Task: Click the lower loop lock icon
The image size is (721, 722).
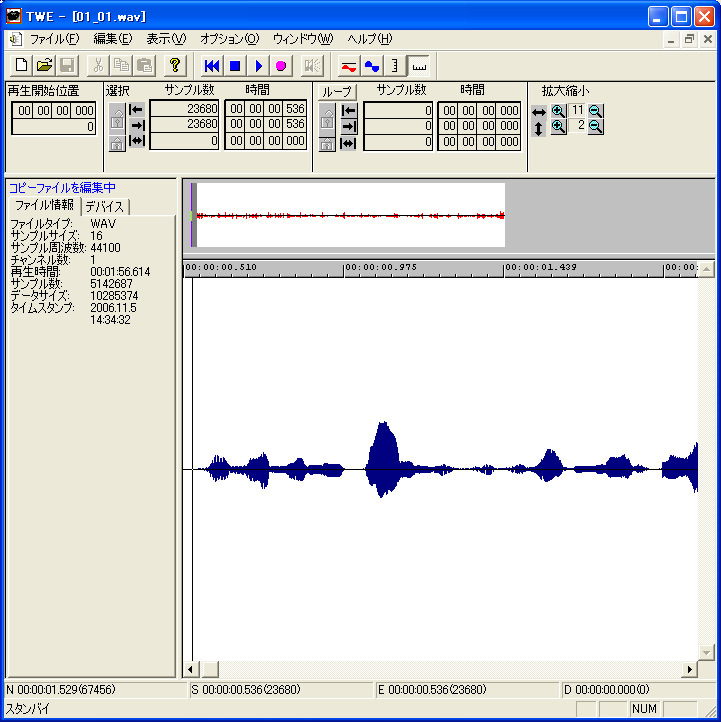Action: pos(327,144)
